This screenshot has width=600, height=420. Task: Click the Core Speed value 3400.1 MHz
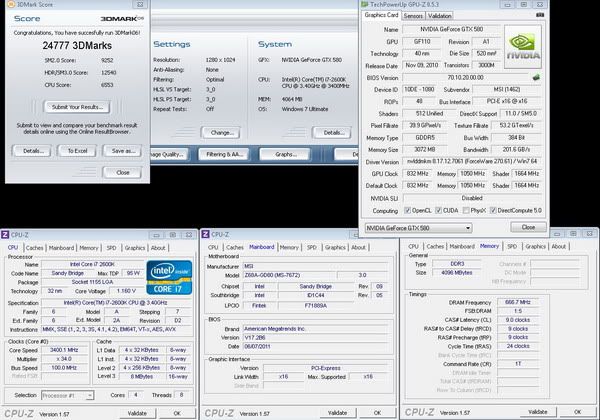coord(64,350)
